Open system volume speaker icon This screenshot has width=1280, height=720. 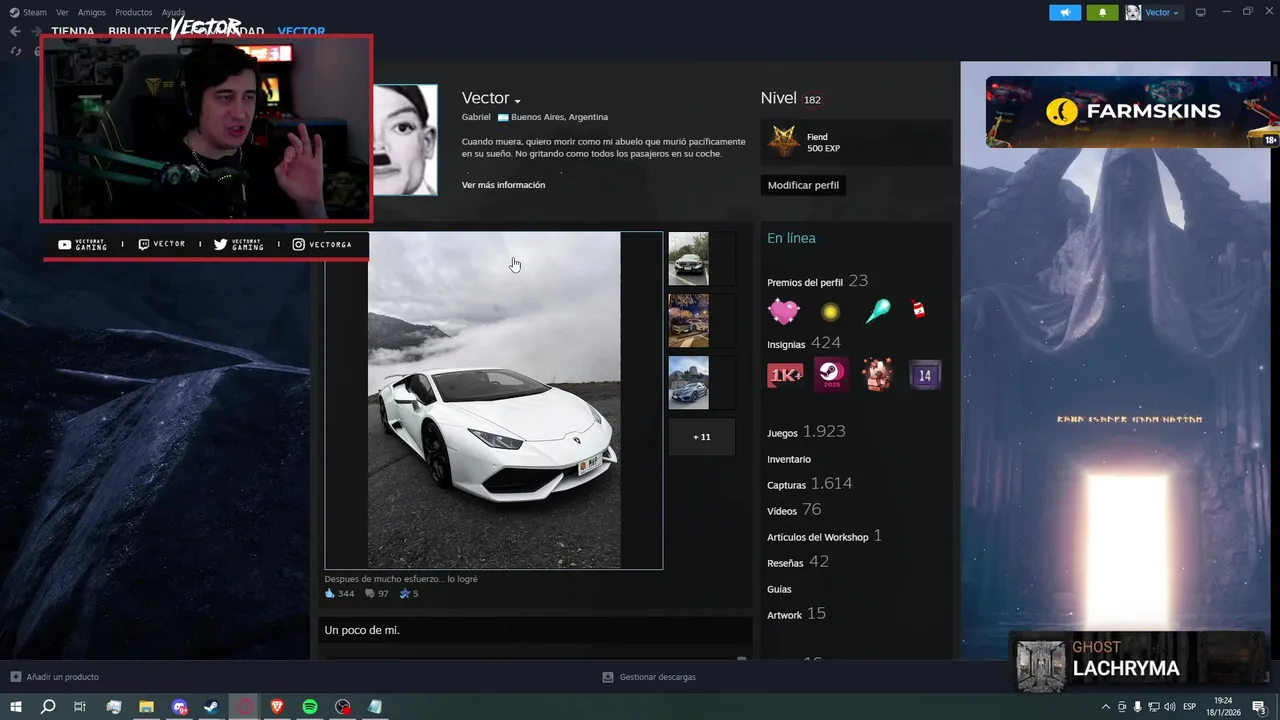(1171, 707)
